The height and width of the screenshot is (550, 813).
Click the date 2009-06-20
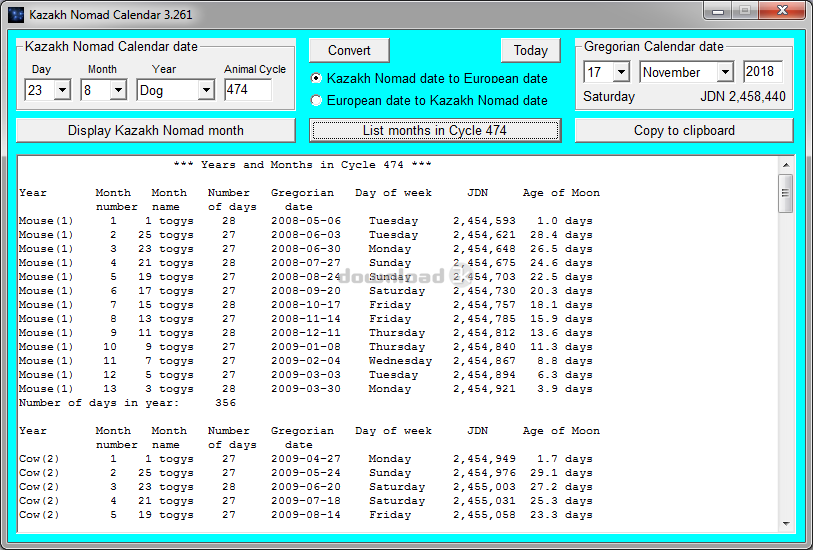point(306,487)
